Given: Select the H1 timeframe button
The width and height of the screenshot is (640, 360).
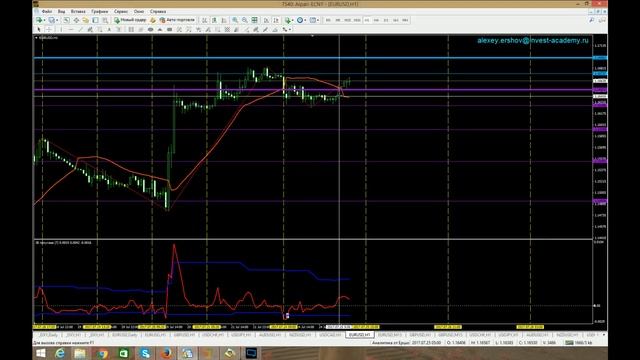Looking at the screenshot, I should point(367,20).
